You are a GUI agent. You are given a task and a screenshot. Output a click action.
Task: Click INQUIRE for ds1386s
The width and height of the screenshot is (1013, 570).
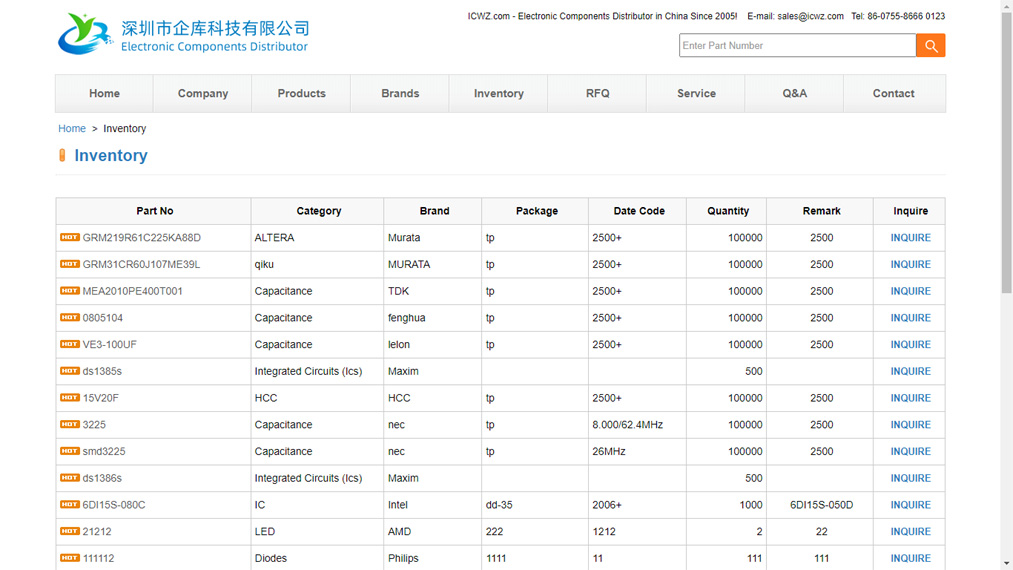point(910,478)
